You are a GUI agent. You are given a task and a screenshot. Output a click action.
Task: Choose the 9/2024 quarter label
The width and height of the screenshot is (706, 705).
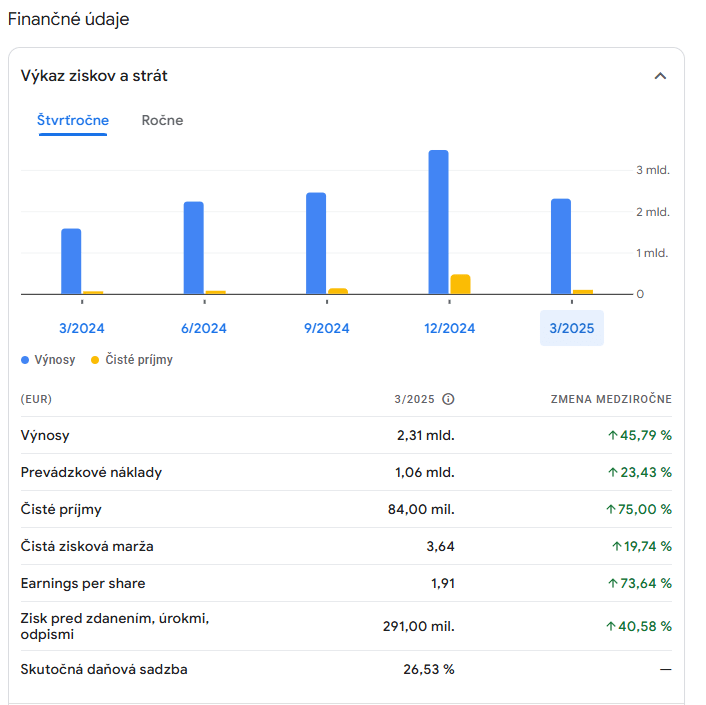(x=327, y=328)
